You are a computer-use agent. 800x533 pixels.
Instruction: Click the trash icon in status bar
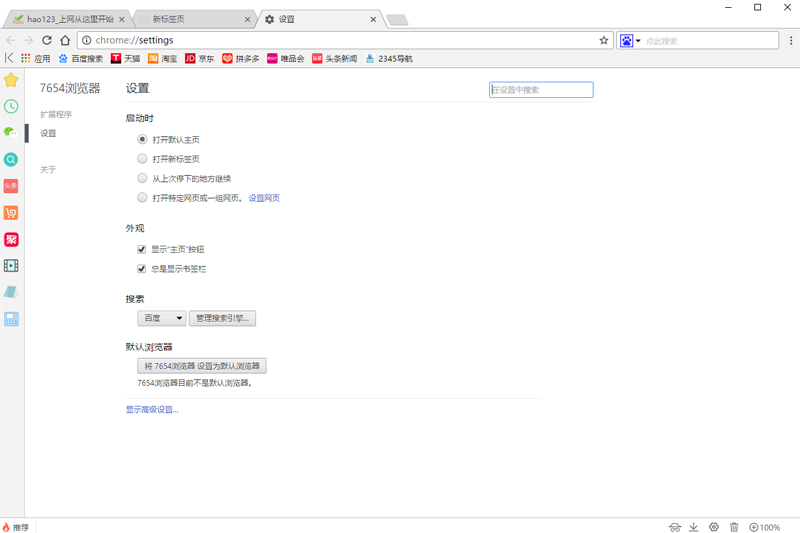(x=734, y=527)
